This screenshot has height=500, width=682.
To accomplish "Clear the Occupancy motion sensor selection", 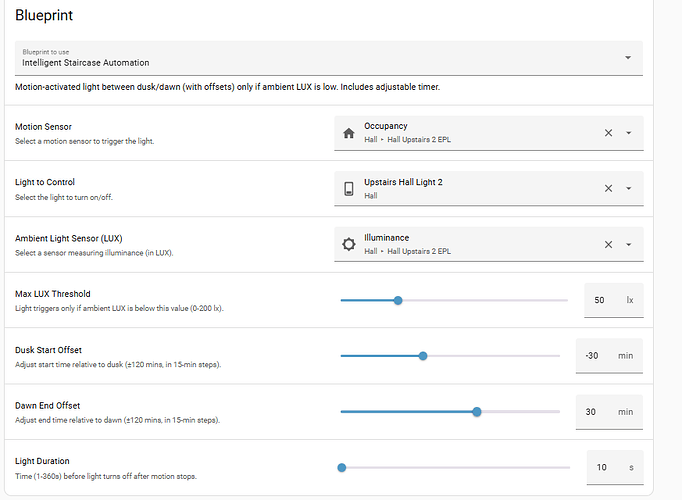I will (x=608, y=133).
